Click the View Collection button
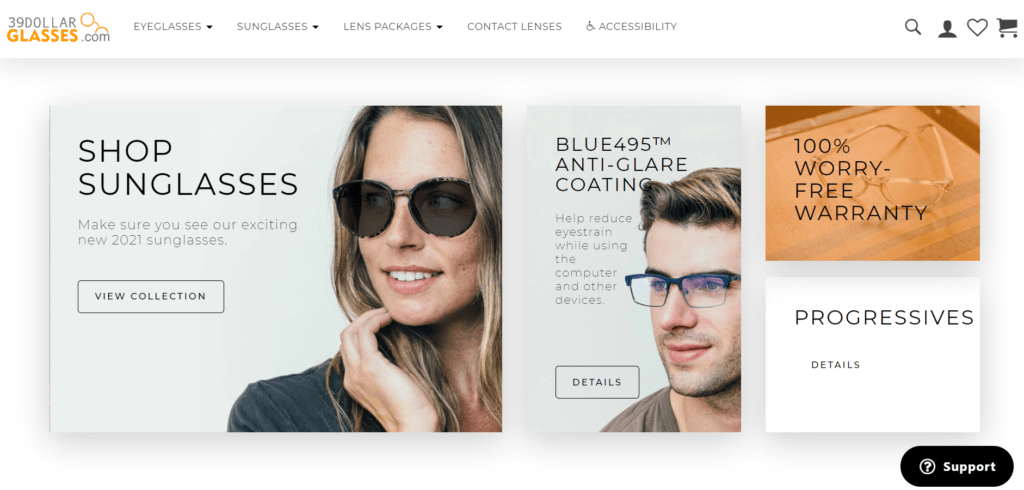1024x490 pixels. (151, 297)
